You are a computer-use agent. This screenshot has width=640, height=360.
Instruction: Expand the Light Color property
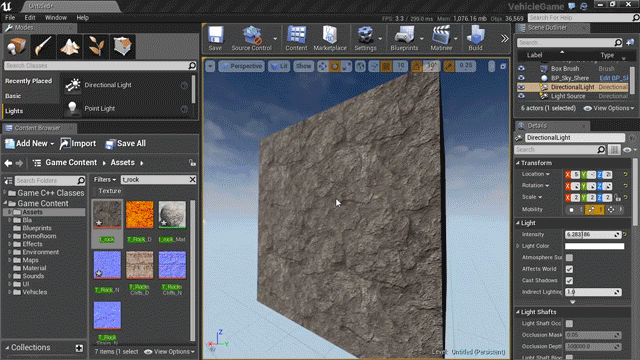point(518,246)
